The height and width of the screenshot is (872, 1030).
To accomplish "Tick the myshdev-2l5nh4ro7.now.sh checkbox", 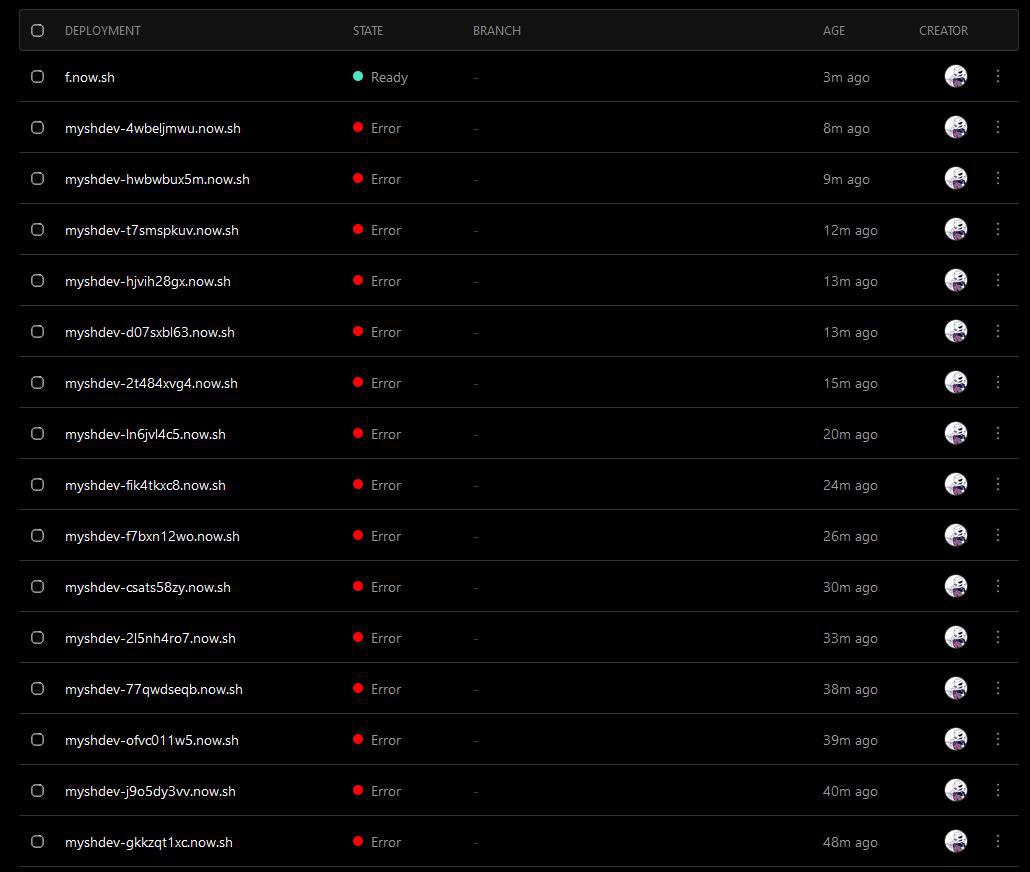I will point(37,637).
